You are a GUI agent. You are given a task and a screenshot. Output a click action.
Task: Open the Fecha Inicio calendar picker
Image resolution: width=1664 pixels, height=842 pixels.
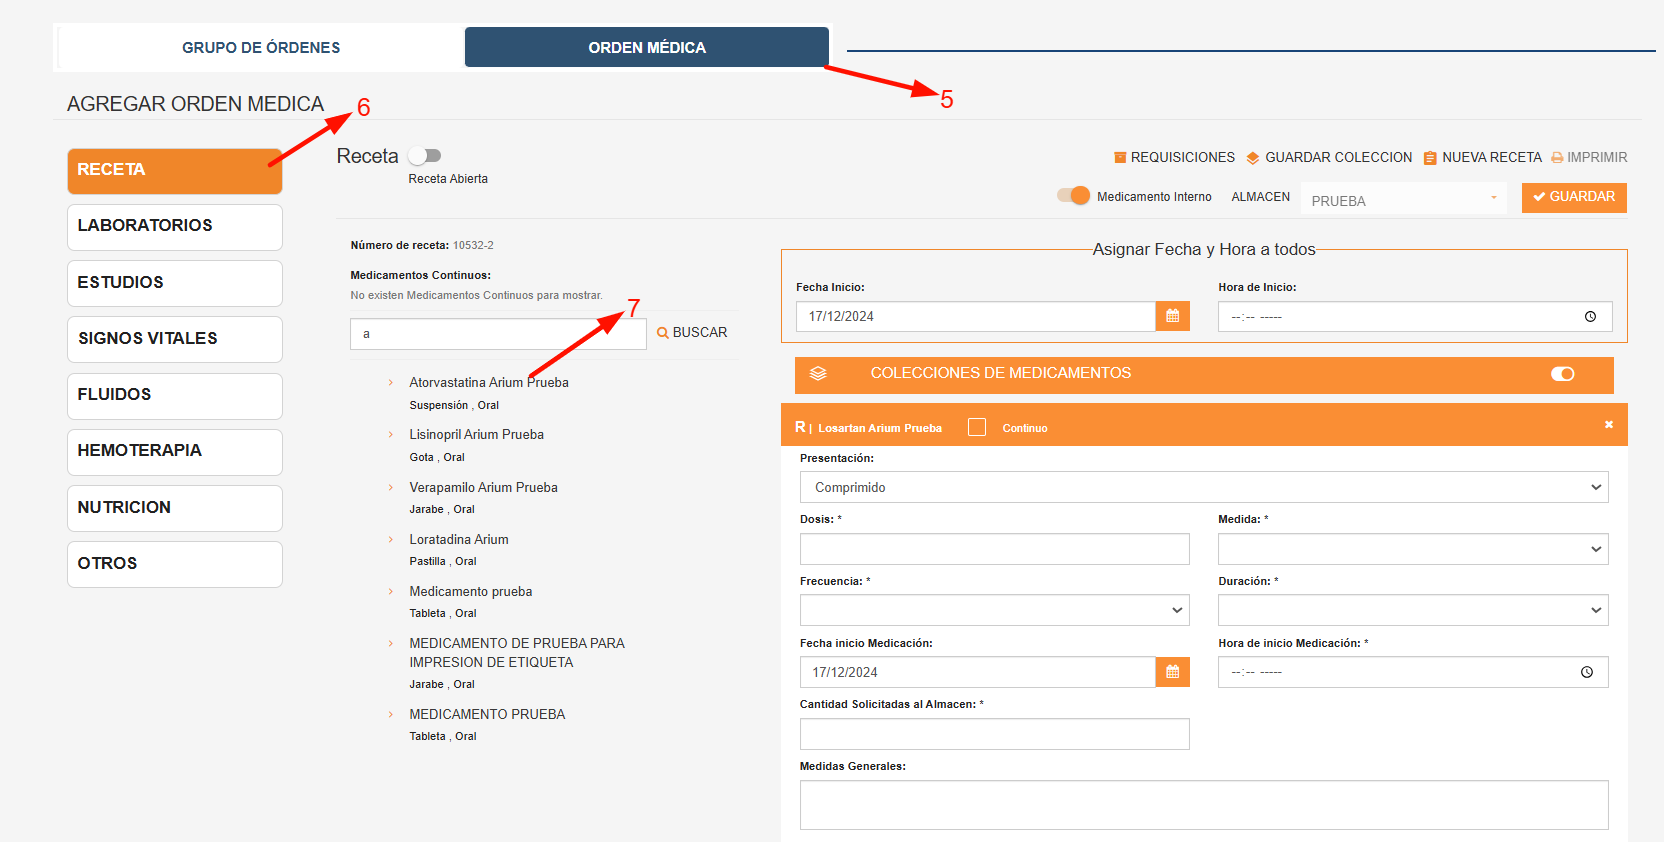[1172, 316]
